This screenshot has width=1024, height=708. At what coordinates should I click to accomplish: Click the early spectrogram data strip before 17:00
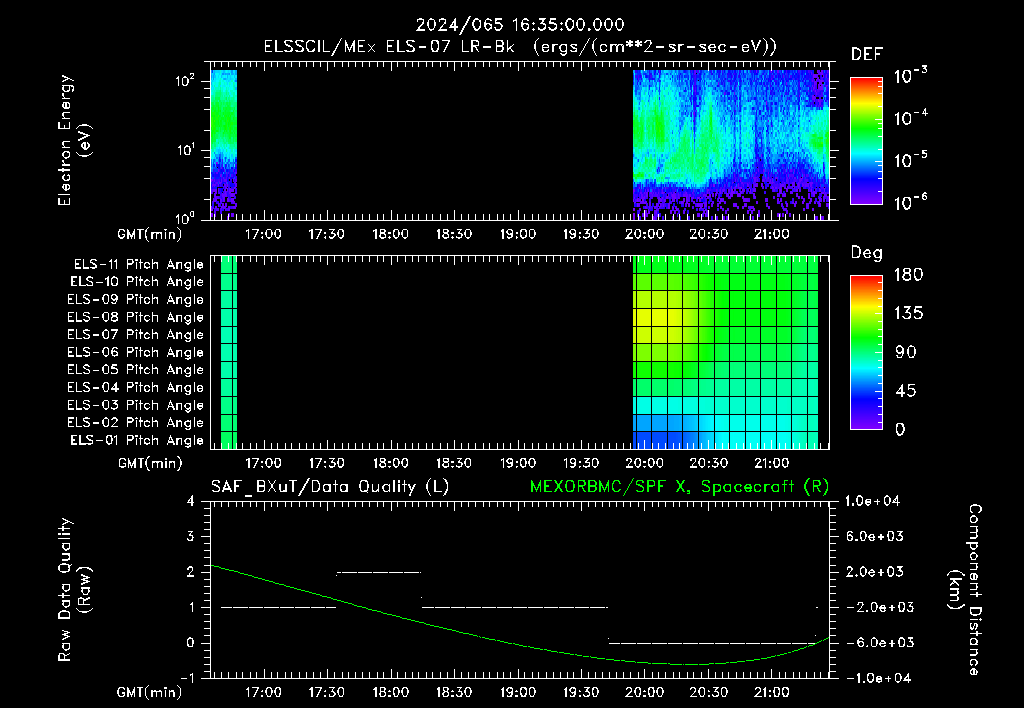223,144
